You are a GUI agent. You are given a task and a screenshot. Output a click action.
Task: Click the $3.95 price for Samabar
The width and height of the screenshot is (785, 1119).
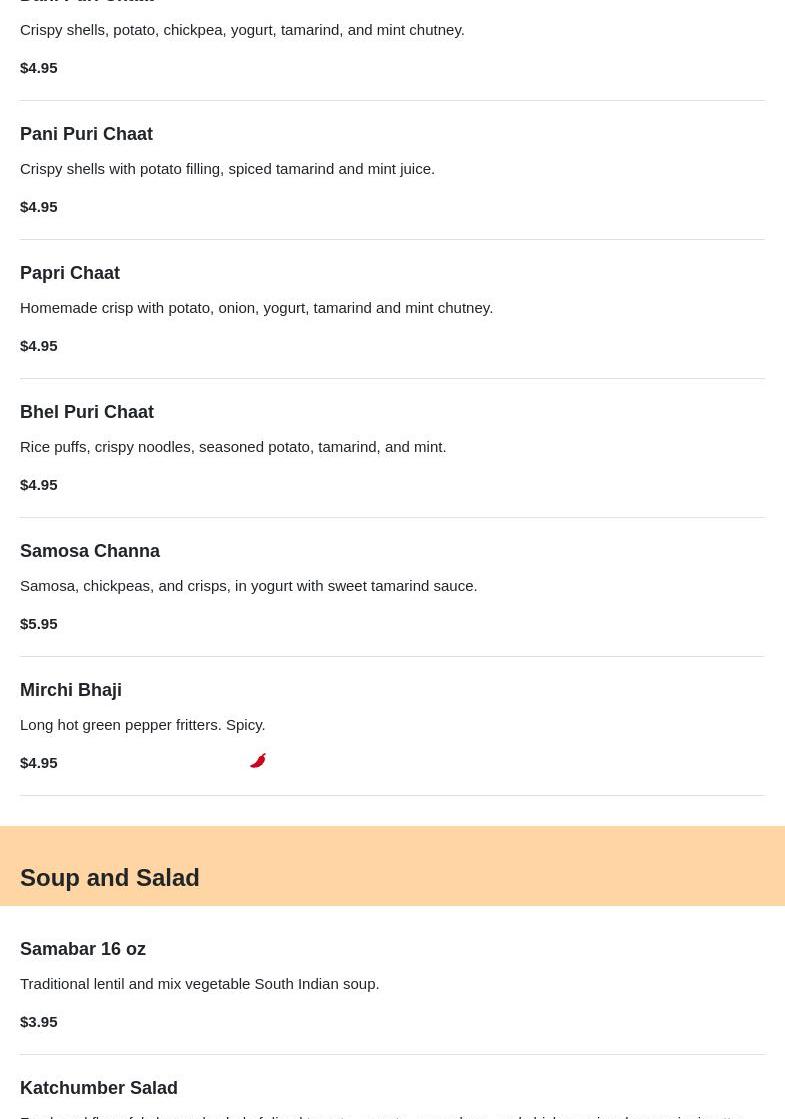(39, 1021)
